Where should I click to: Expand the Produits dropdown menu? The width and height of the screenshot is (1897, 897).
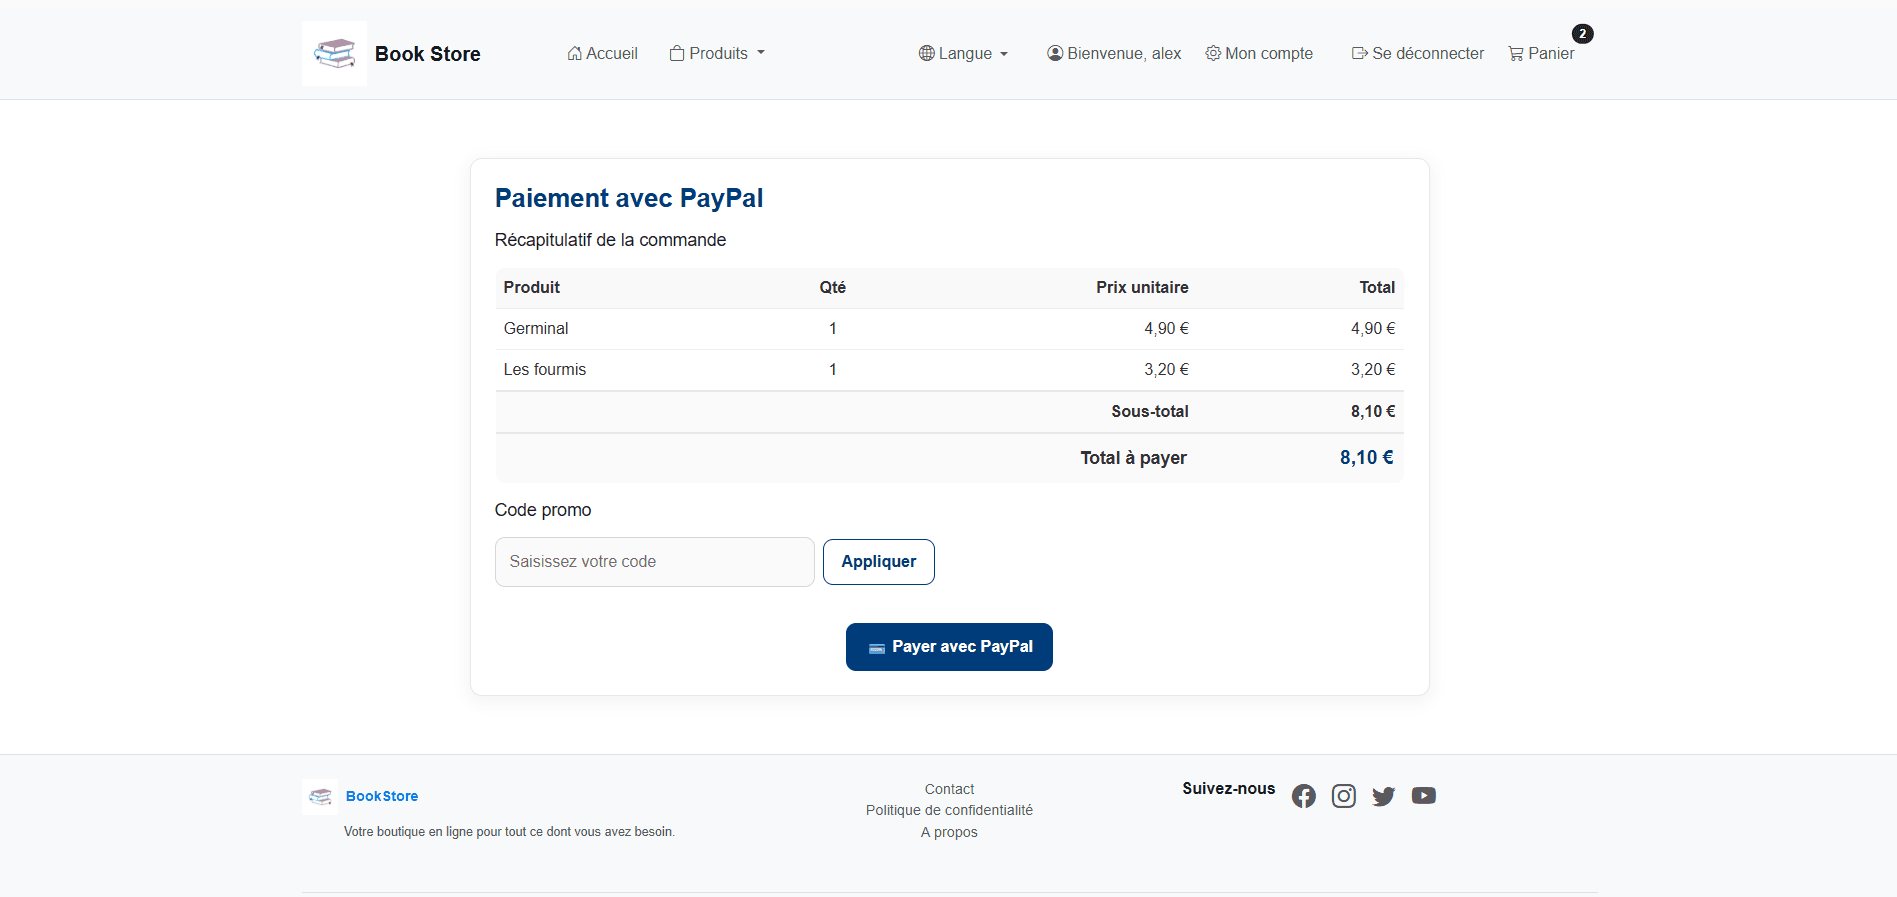(717, 54)
